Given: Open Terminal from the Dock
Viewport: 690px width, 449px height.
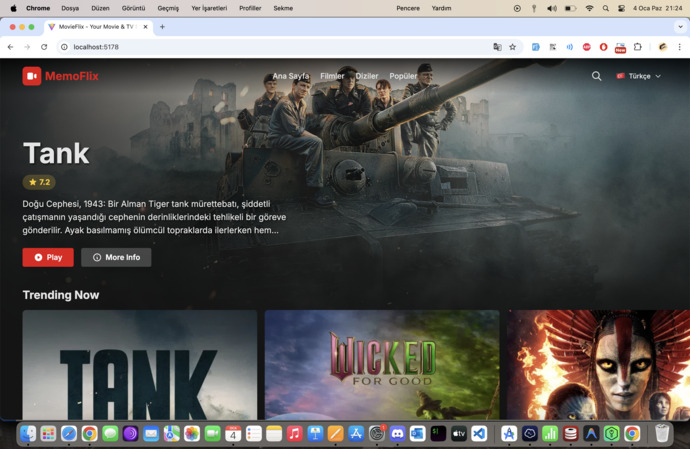Looking at the screenshot, I should click(438, 434).
